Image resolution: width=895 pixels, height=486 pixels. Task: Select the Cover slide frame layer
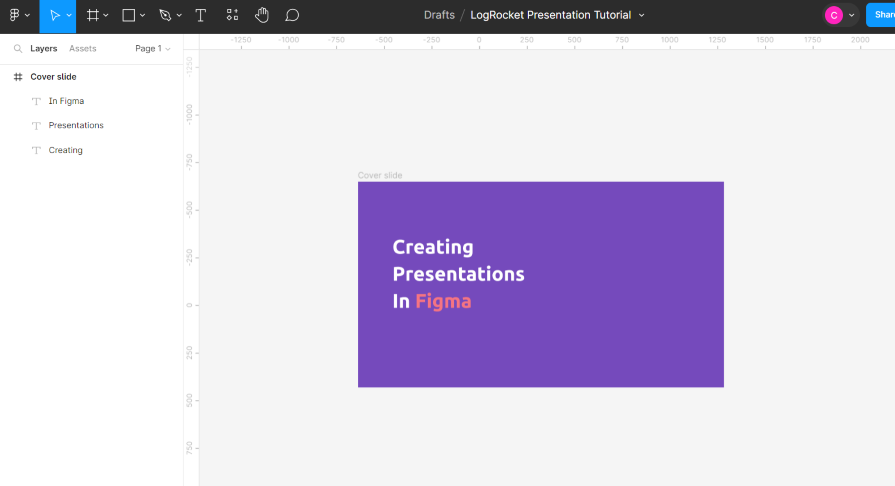point(53,77)
